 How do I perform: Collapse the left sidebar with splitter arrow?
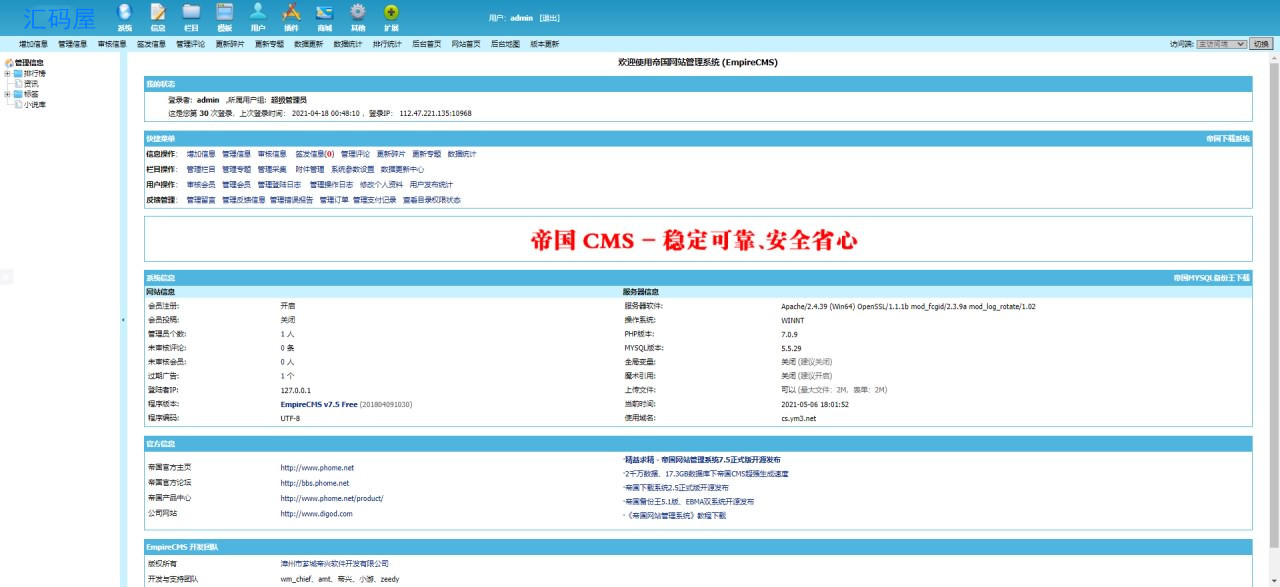123,319
